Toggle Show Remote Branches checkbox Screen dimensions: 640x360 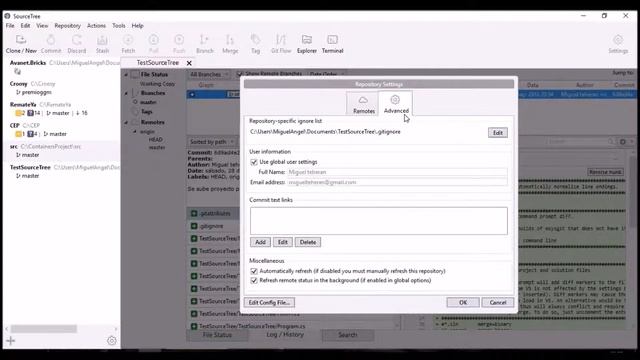pos(240,74)
